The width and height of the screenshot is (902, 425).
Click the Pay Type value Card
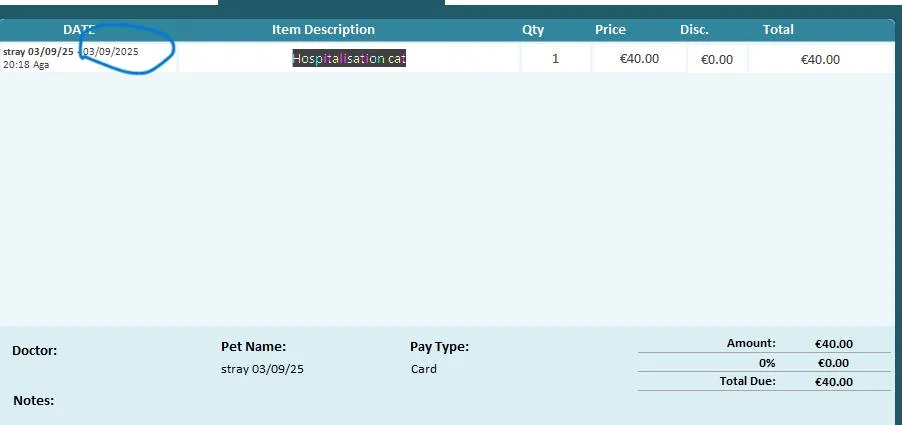(x=424, y=369)
